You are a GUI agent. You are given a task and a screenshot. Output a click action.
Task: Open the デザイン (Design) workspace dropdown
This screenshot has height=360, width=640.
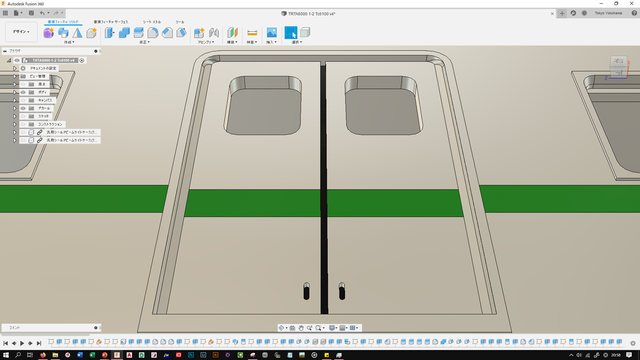click(x=21, y=32)
